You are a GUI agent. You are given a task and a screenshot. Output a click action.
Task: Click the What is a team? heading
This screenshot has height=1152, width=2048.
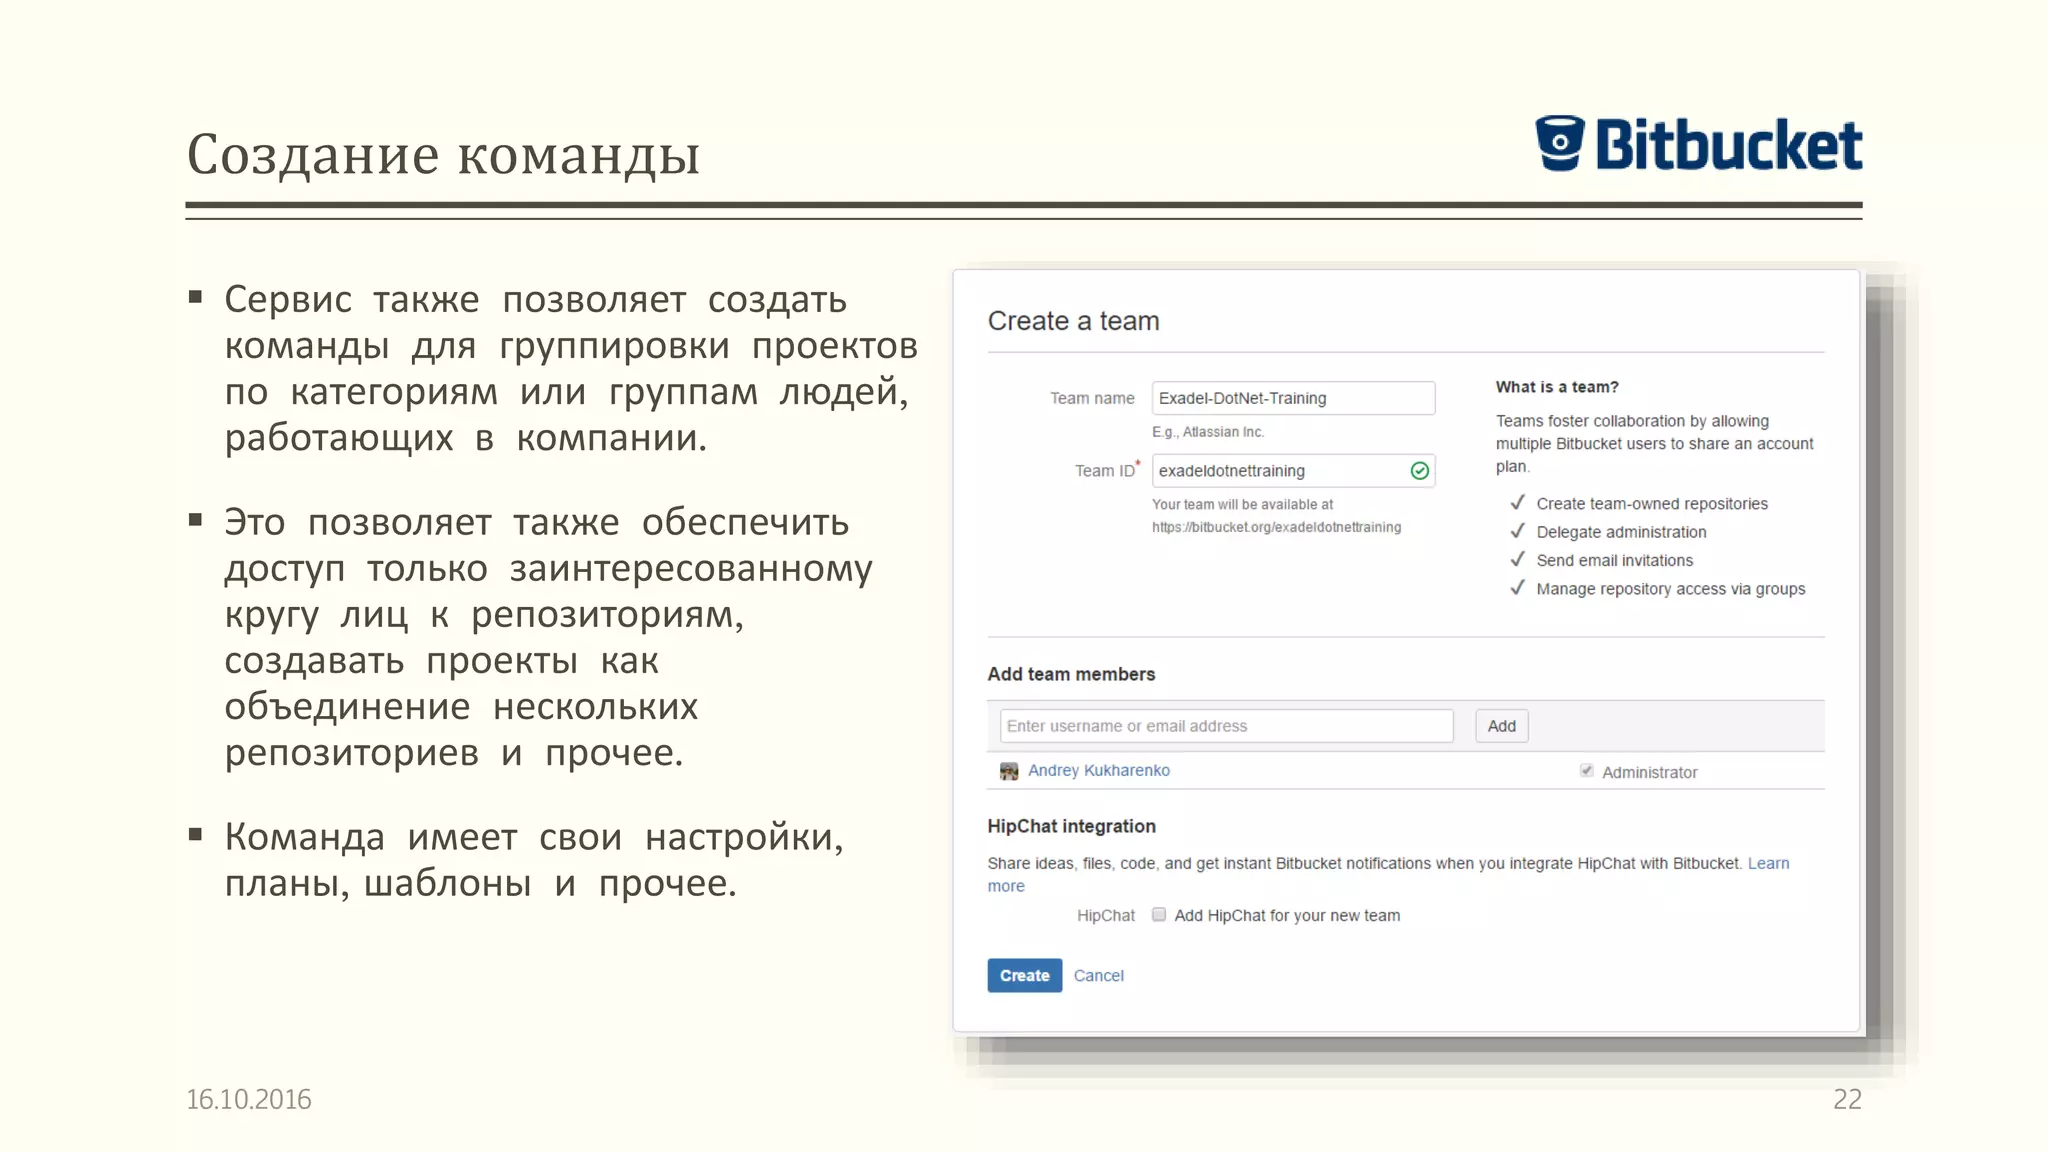pos(1556,387)
